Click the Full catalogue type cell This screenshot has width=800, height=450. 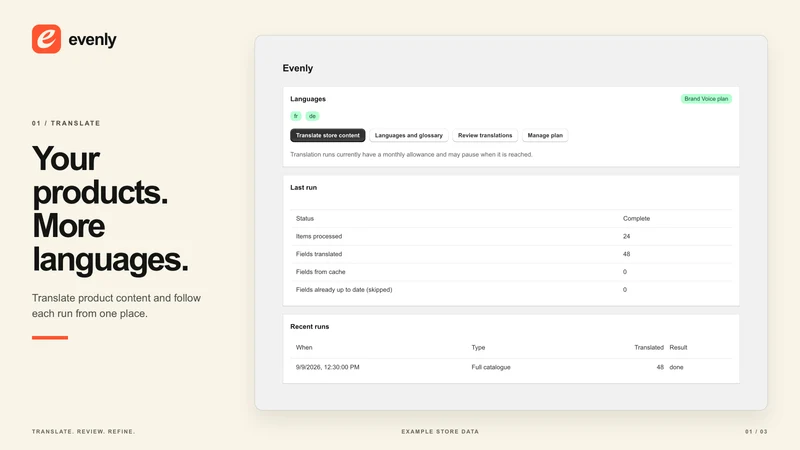[x=491, y=367]
